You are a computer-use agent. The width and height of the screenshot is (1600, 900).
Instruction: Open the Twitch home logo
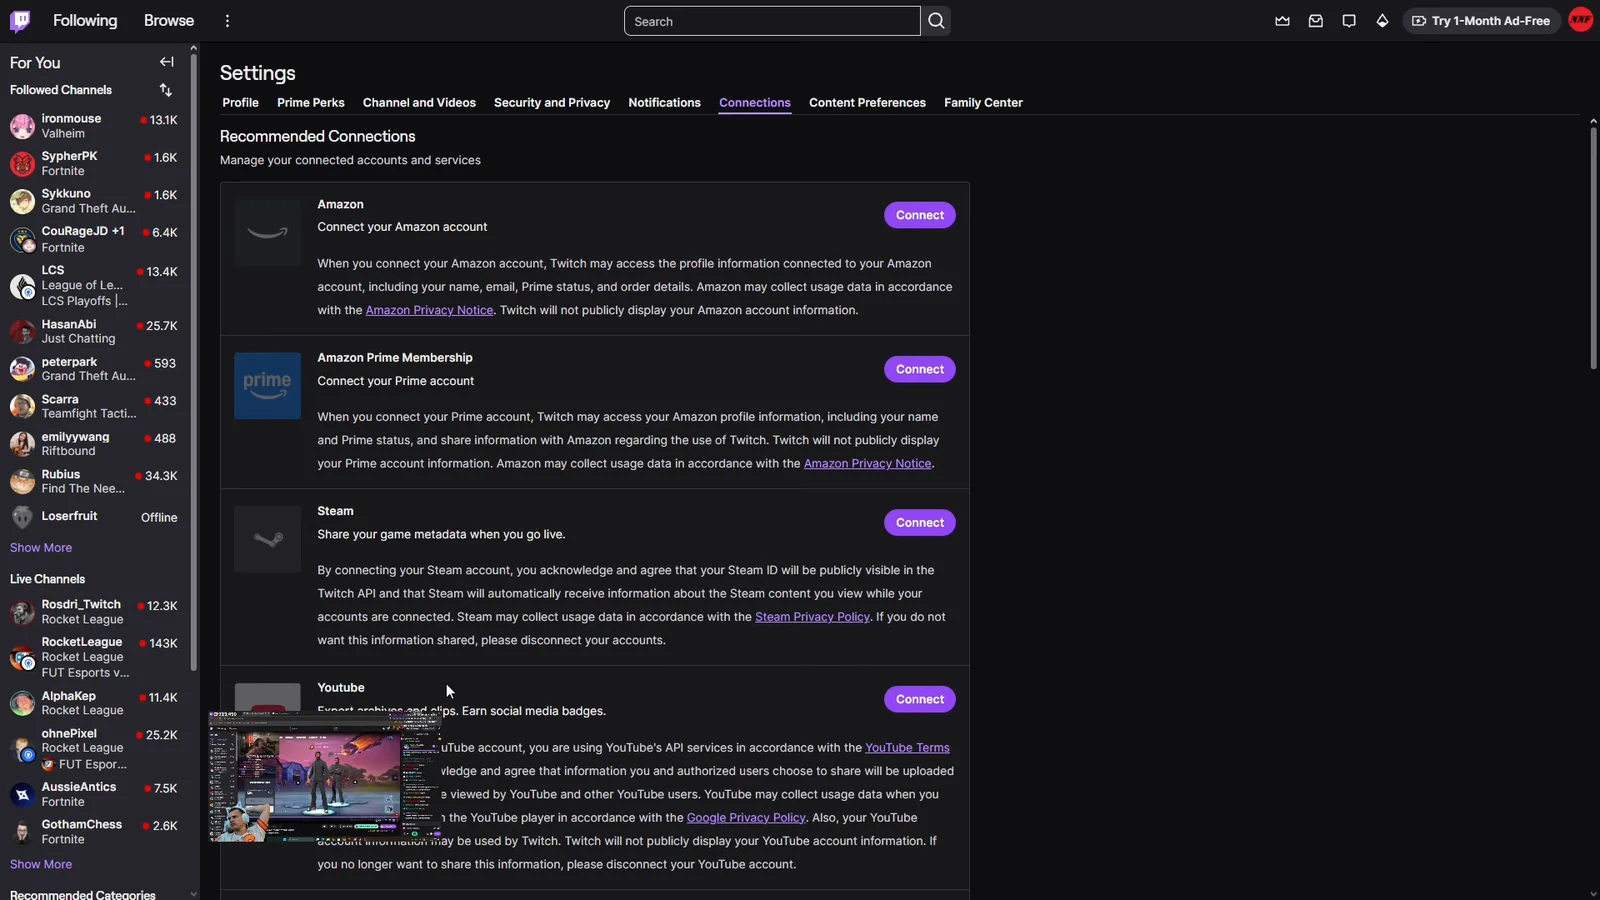pos(20,20)
